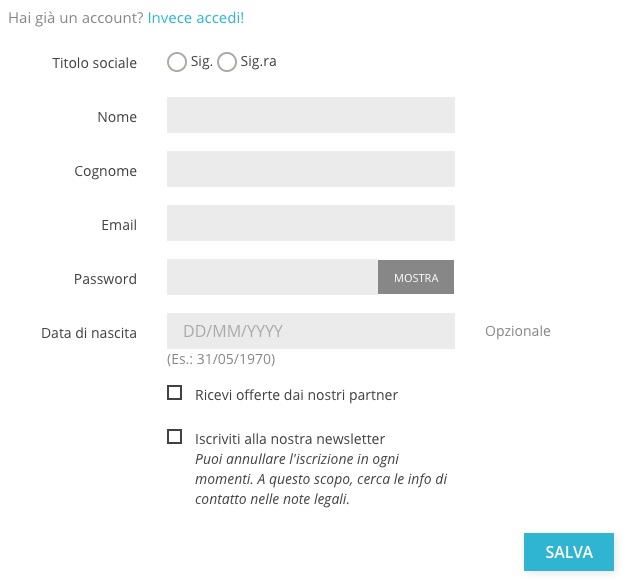Viewport: 627px width, 582px height.
Task: Focus the Password entry field
Action: click(x=272, y=277)
